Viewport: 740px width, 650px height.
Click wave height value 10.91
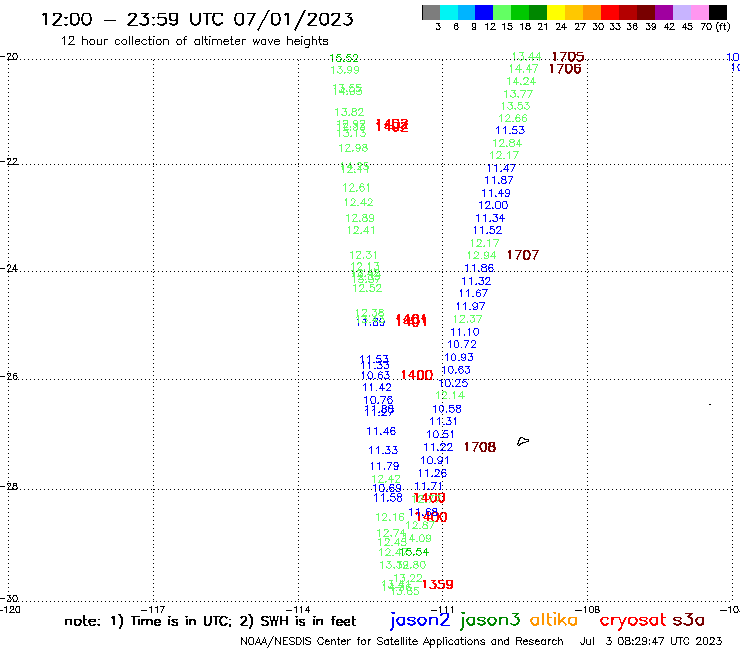point(435,460)
